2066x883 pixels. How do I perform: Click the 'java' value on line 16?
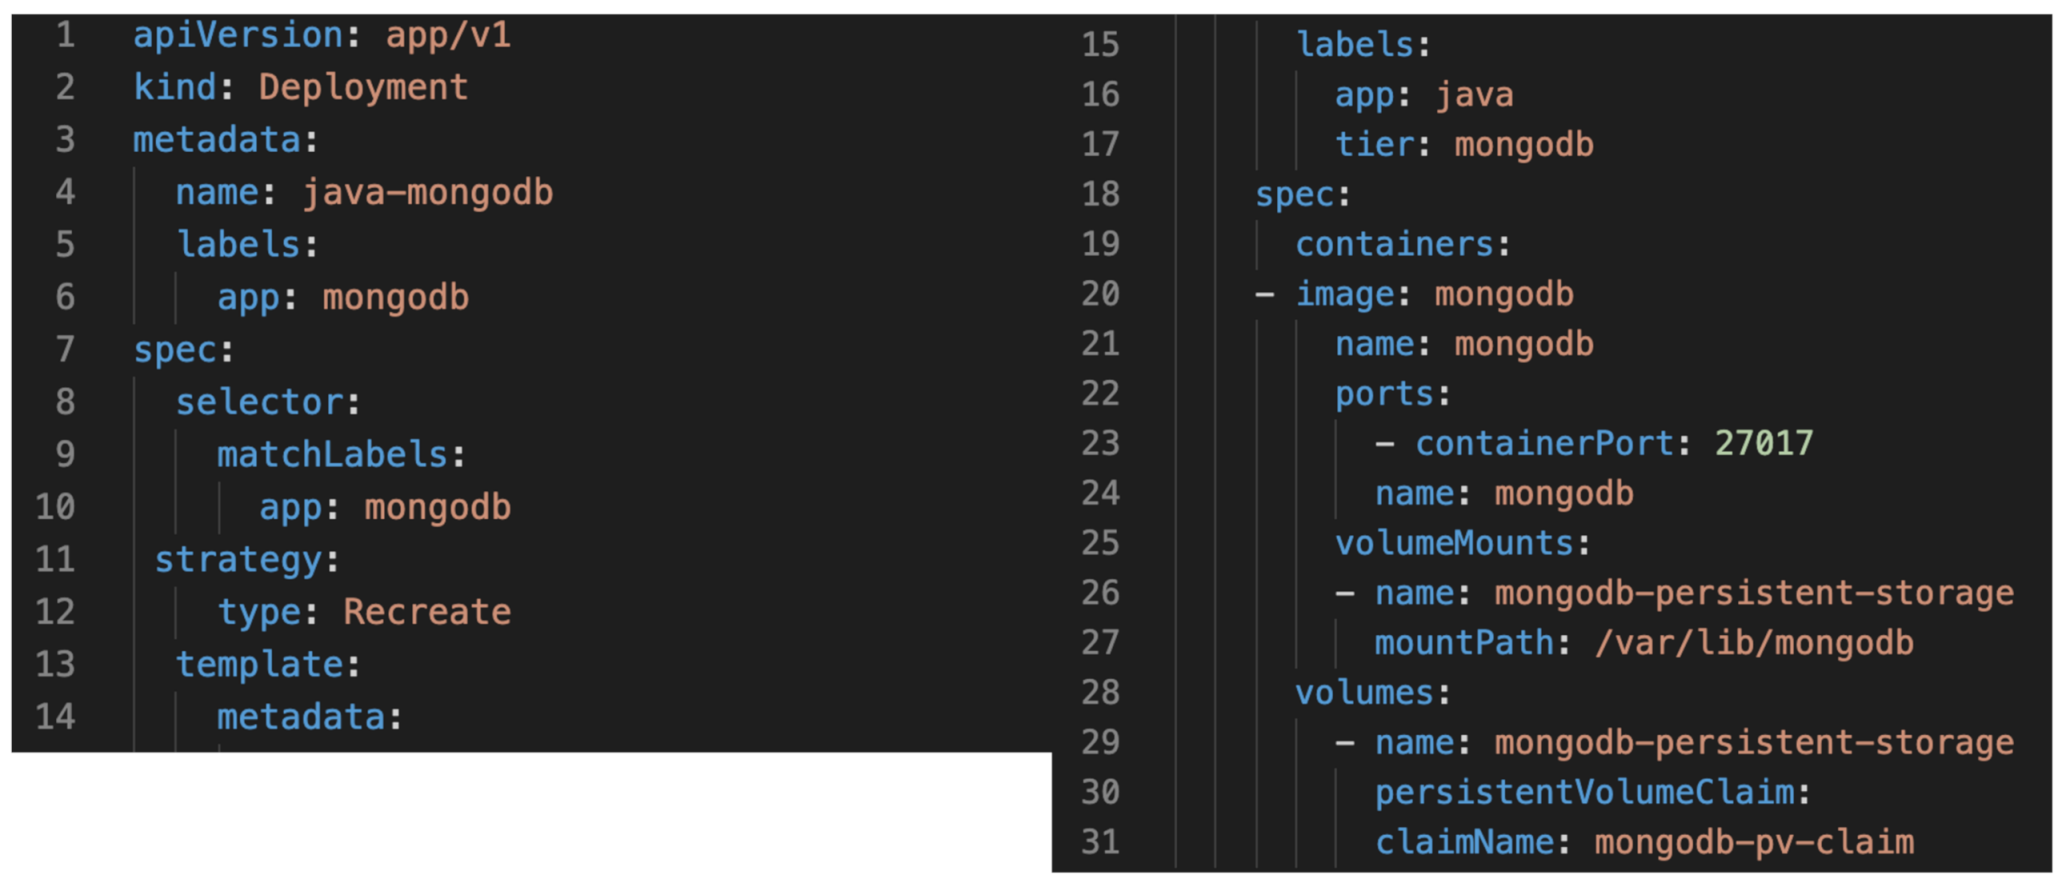pos(1474,95)
